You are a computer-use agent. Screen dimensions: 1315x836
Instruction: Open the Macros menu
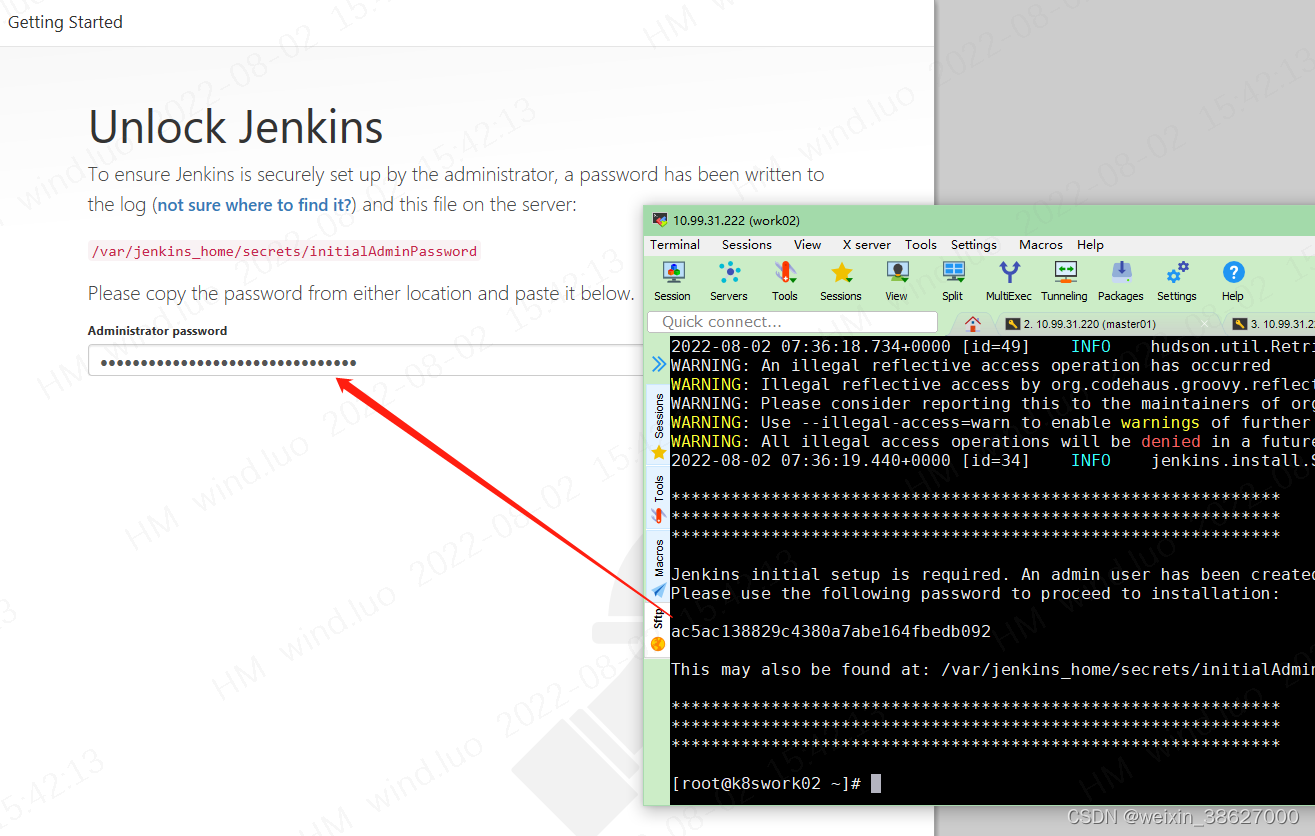pos(1041,244)
